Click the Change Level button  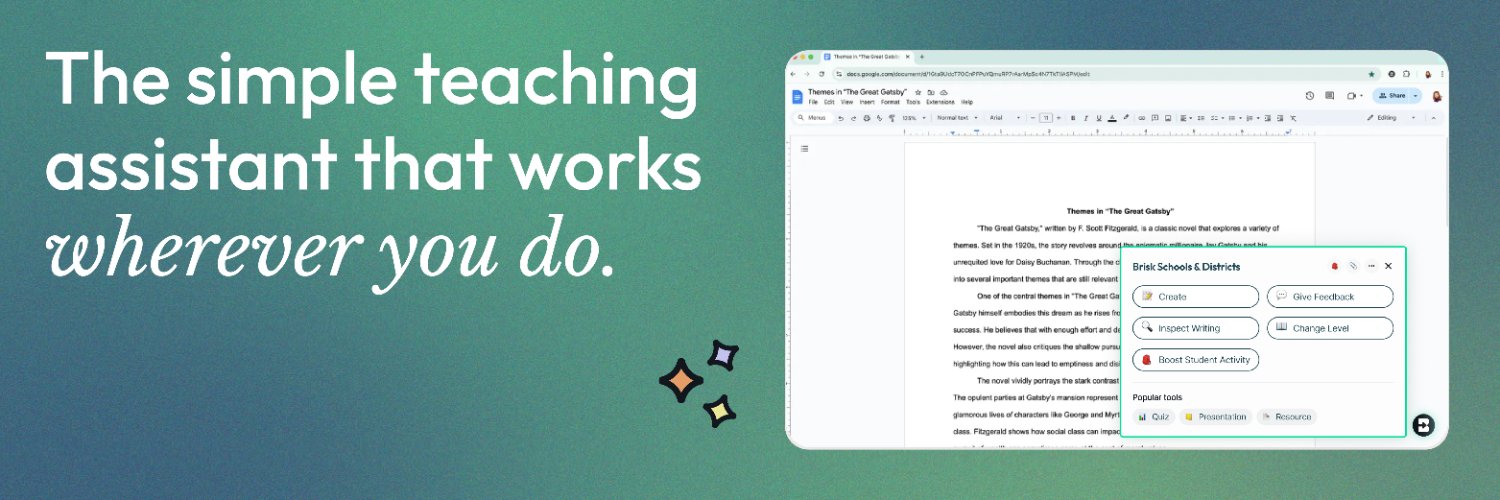[x=1330, y=328]
